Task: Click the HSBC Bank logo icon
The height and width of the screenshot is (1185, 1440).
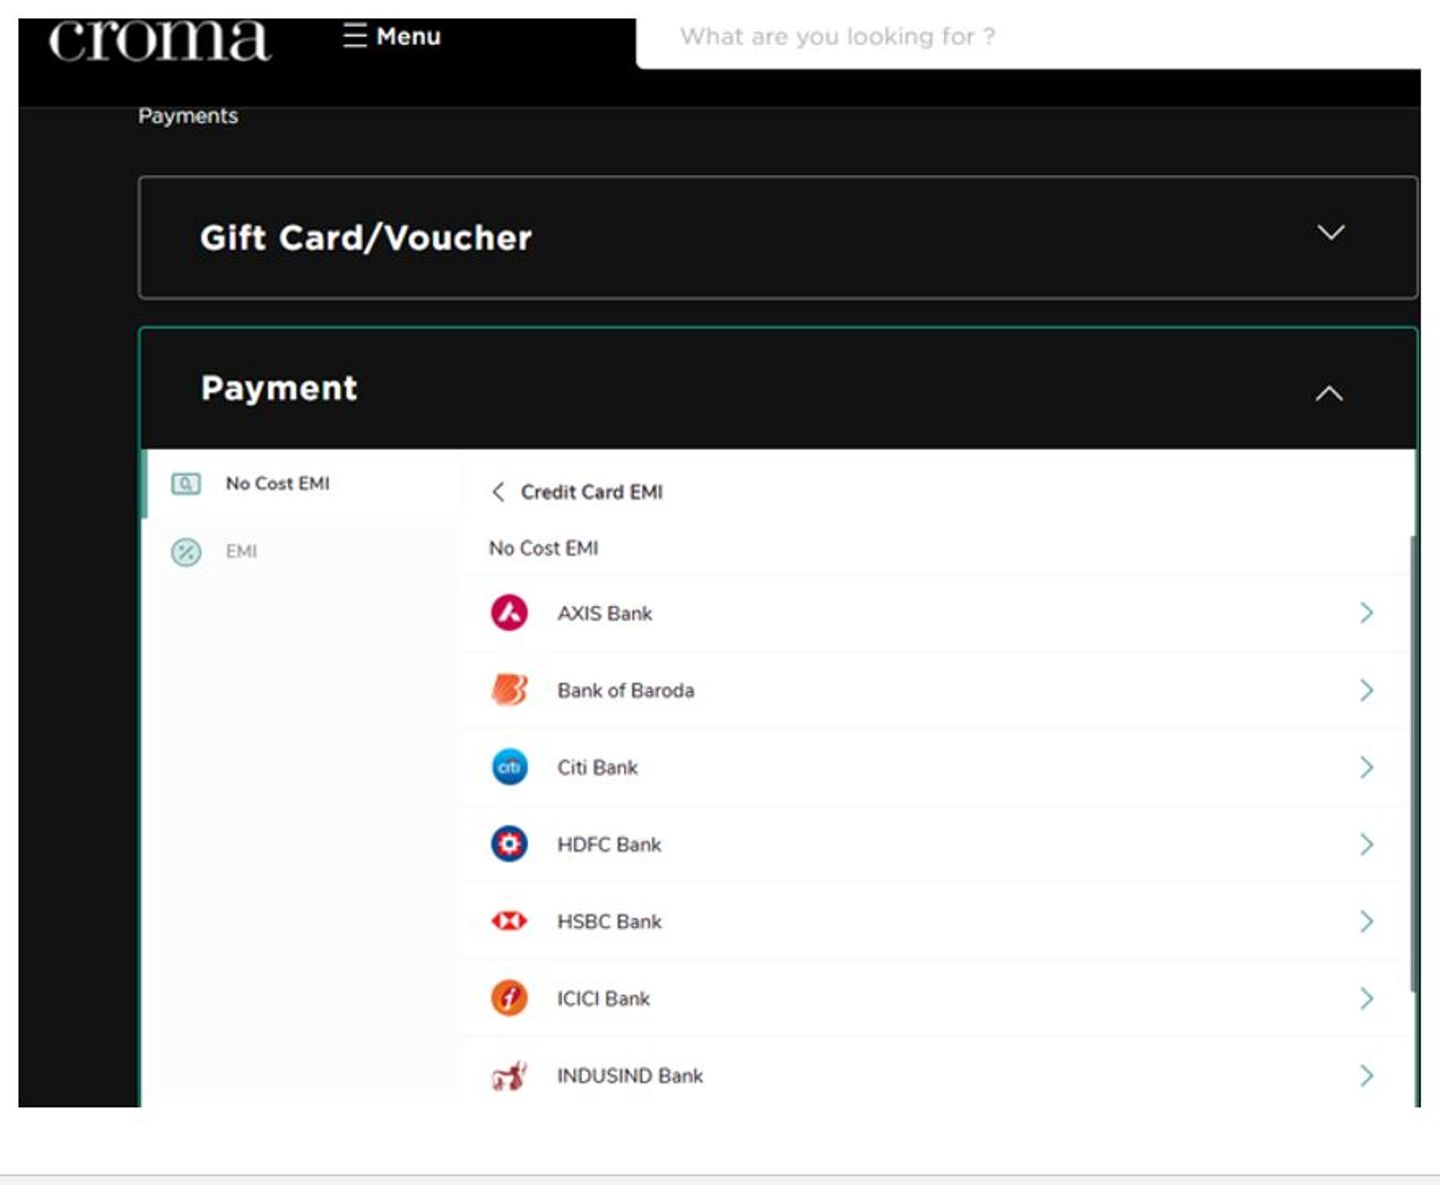Action: (x=509, y=921)
